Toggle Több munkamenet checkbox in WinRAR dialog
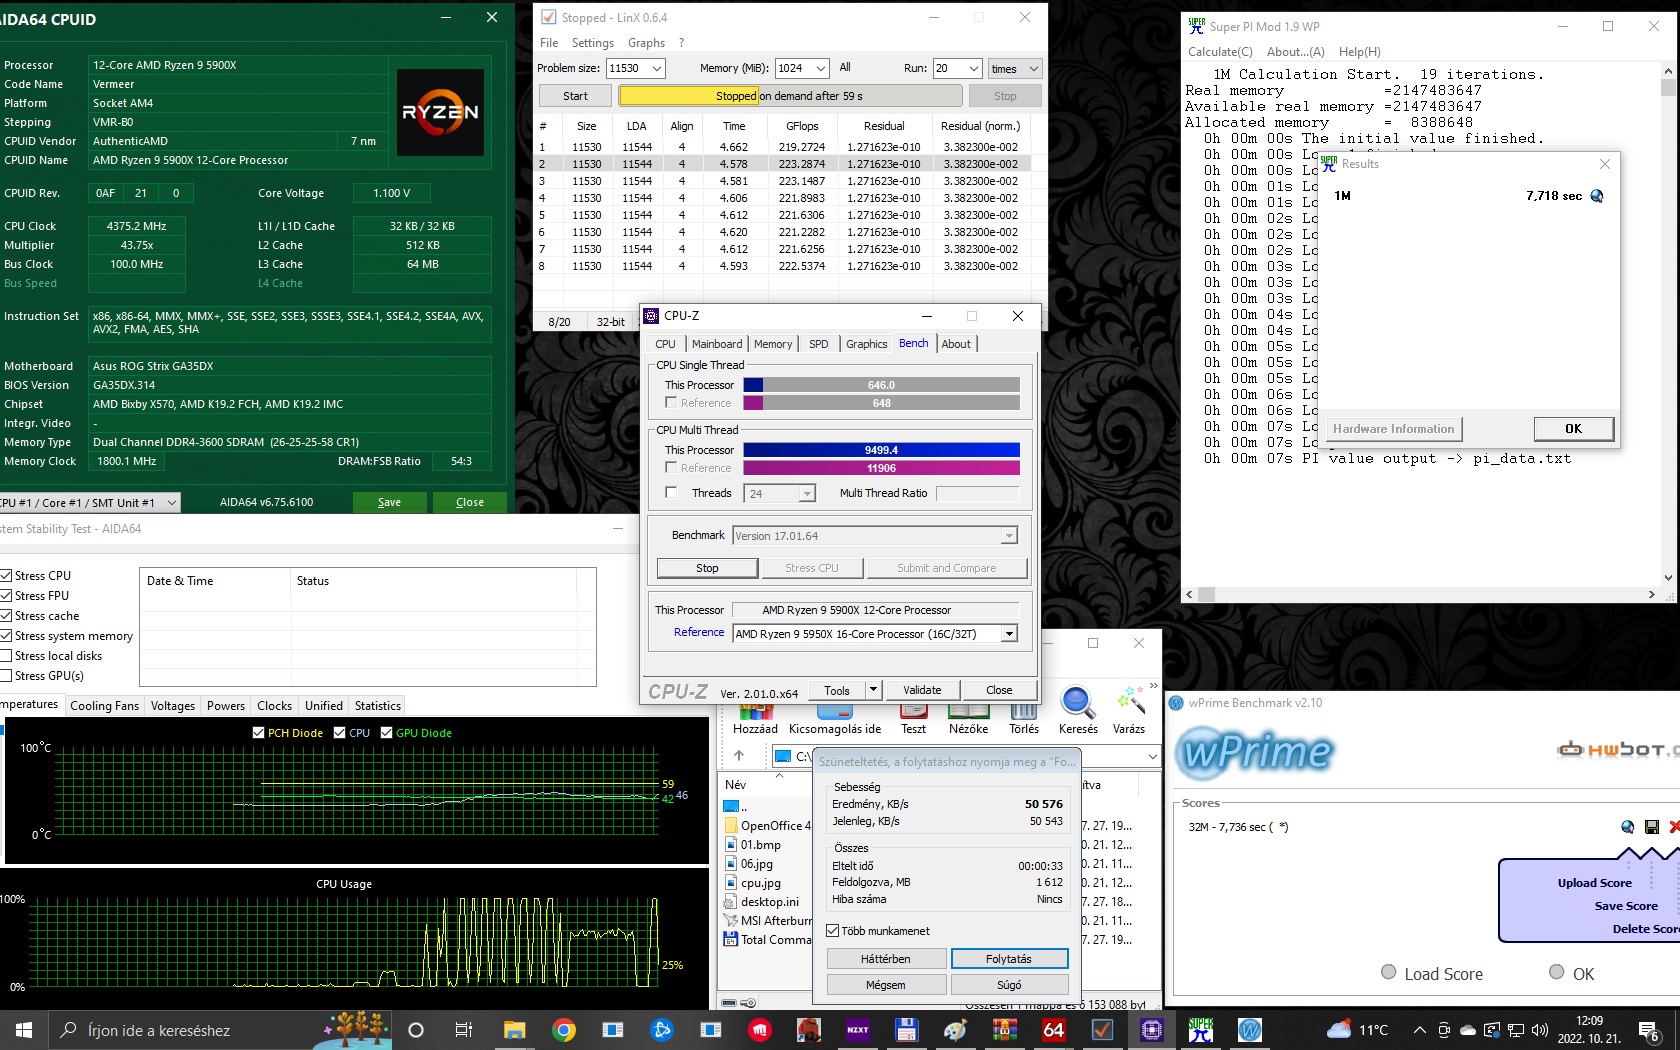Image resolution: width=1680 pixels, height=1050 pixels. point(832,931)
